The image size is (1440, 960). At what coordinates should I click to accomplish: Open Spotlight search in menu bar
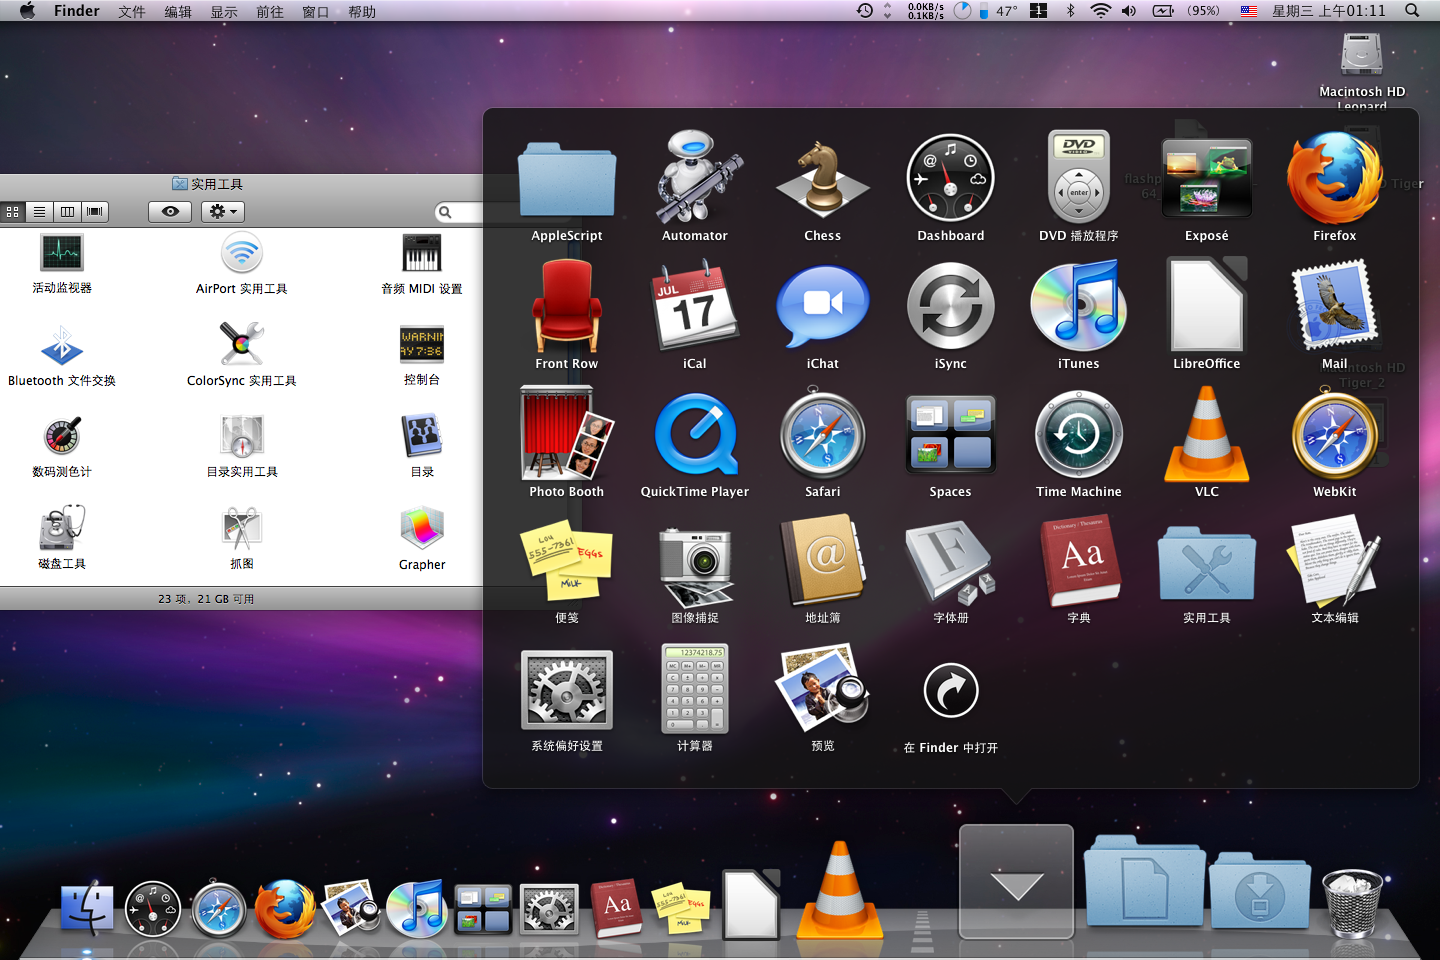tap(1412, 11)
